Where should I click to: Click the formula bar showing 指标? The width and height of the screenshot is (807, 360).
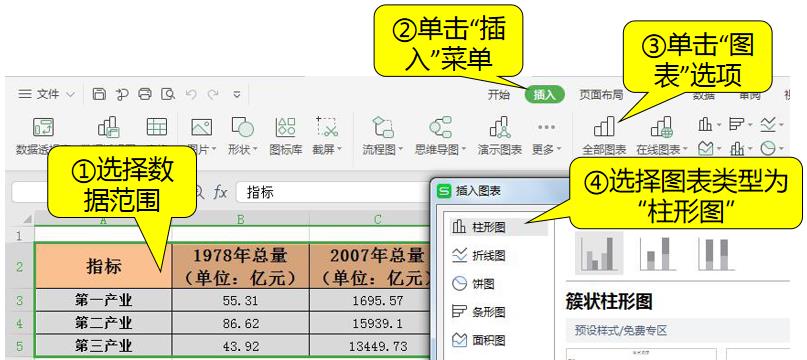(x=335, y=193)
